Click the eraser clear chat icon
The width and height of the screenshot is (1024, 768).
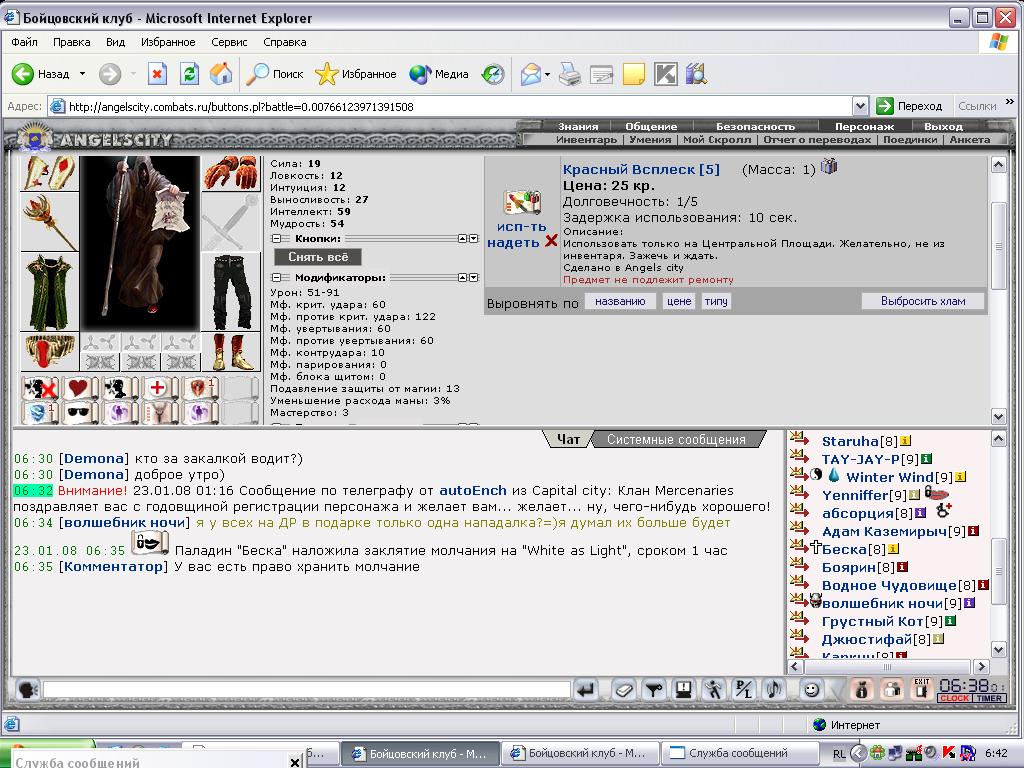click(x=624, y=690)
